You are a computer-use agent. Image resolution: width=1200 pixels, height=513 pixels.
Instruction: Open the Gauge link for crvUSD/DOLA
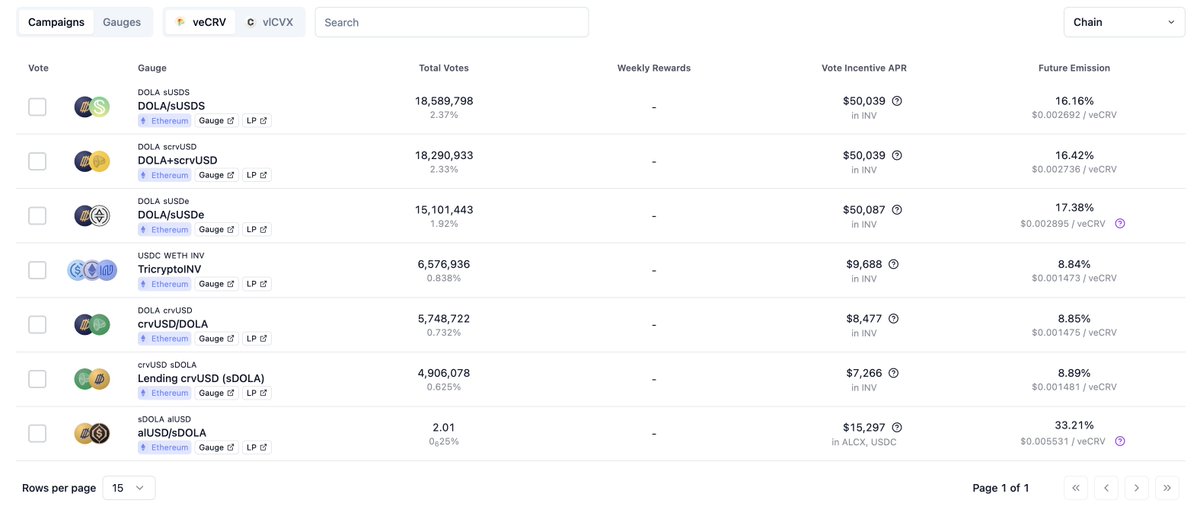click(217, 339)
